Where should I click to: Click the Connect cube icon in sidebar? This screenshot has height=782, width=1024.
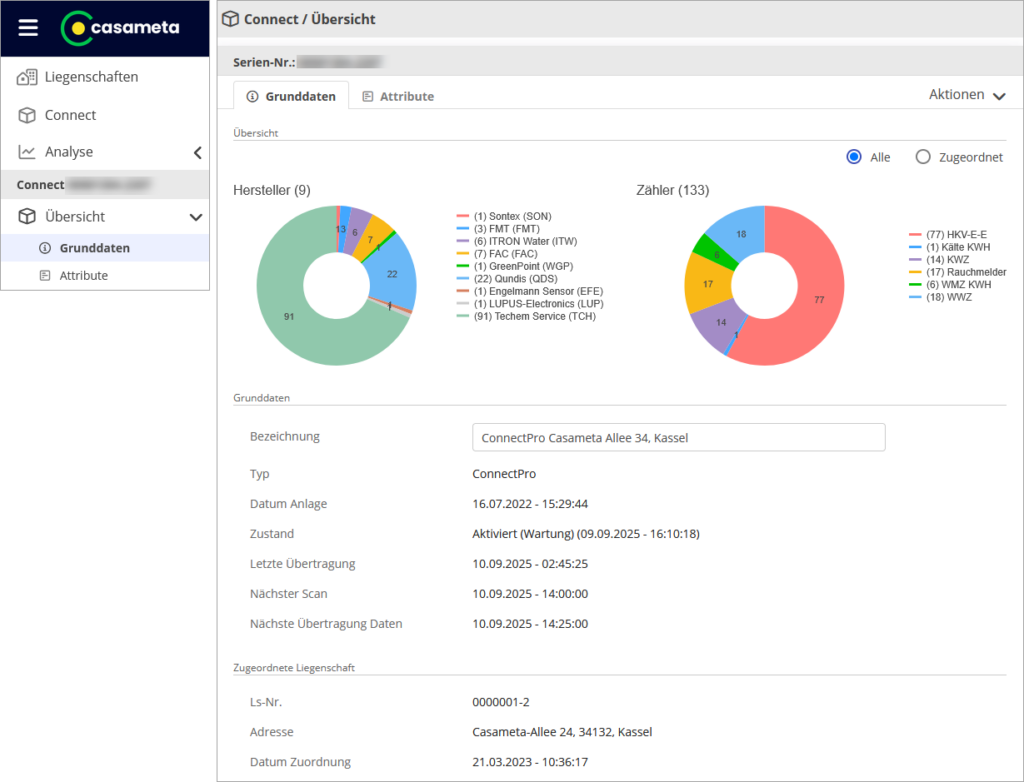click(x=27, y=115)
